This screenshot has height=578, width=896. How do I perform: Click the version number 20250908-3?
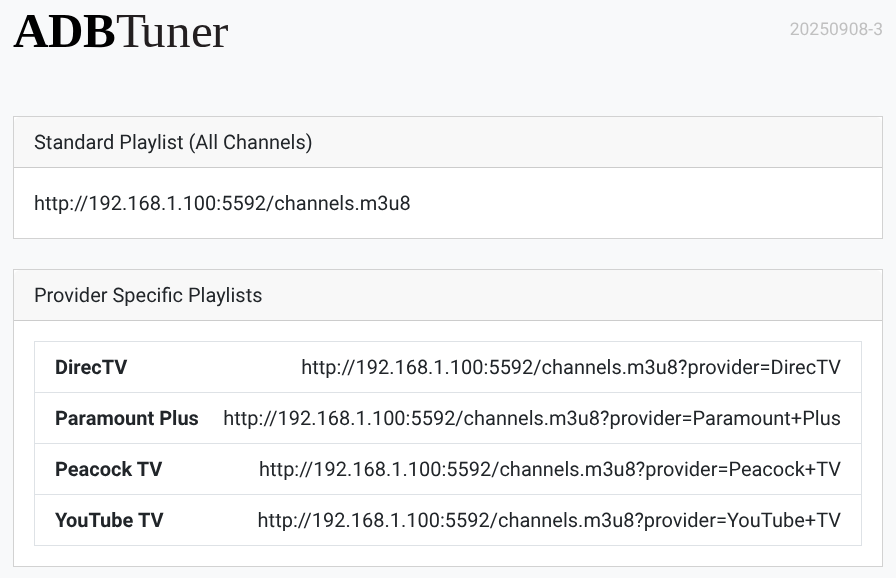click(x=835, y=30)
